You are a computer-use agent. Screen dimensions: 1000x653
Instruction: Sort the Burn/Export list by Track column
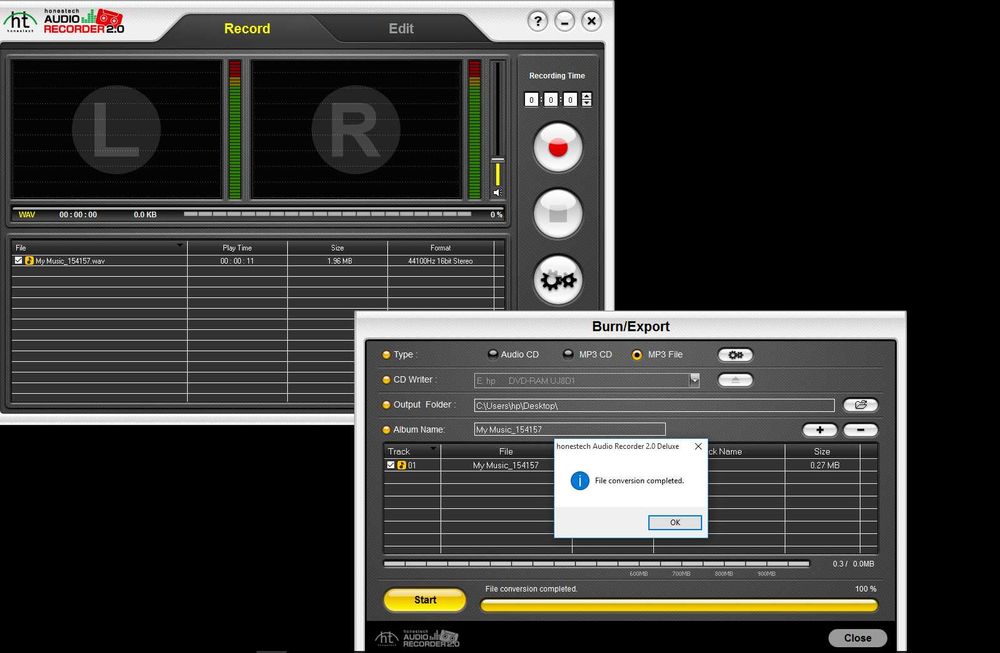(412, 451)
